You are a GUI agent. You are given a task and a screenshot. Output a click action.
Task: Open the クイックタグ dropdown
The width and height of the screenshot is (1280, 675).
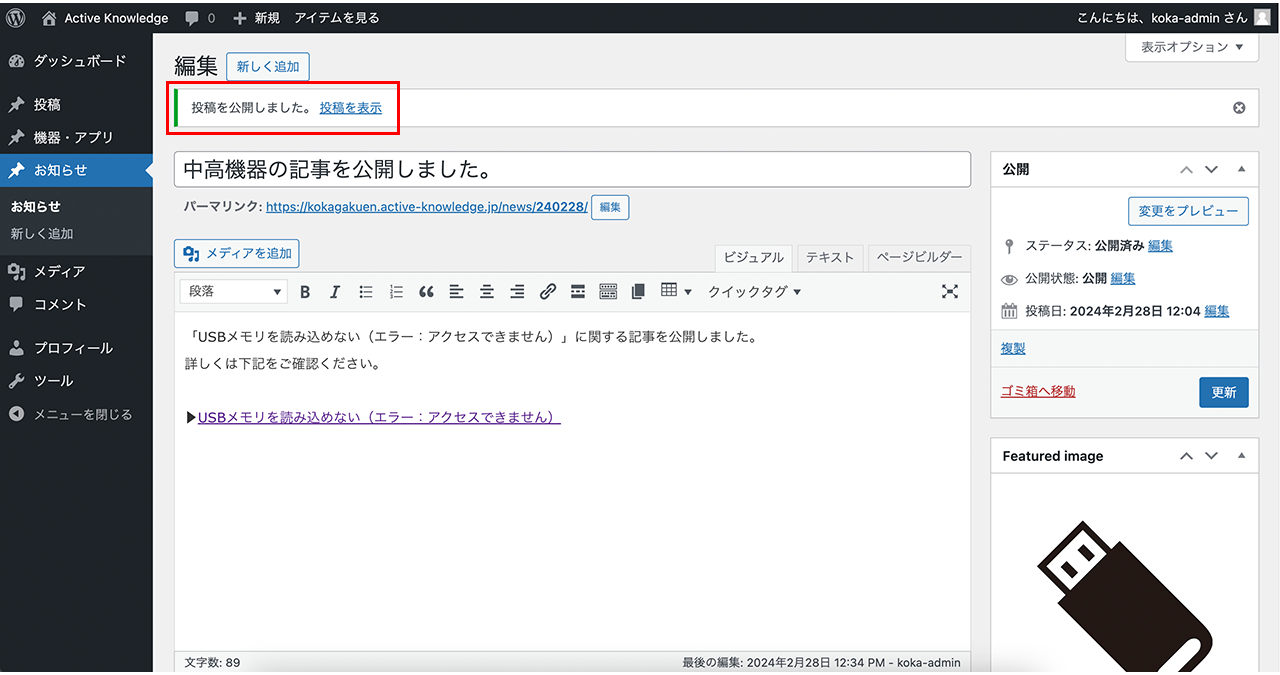(755, 292)
